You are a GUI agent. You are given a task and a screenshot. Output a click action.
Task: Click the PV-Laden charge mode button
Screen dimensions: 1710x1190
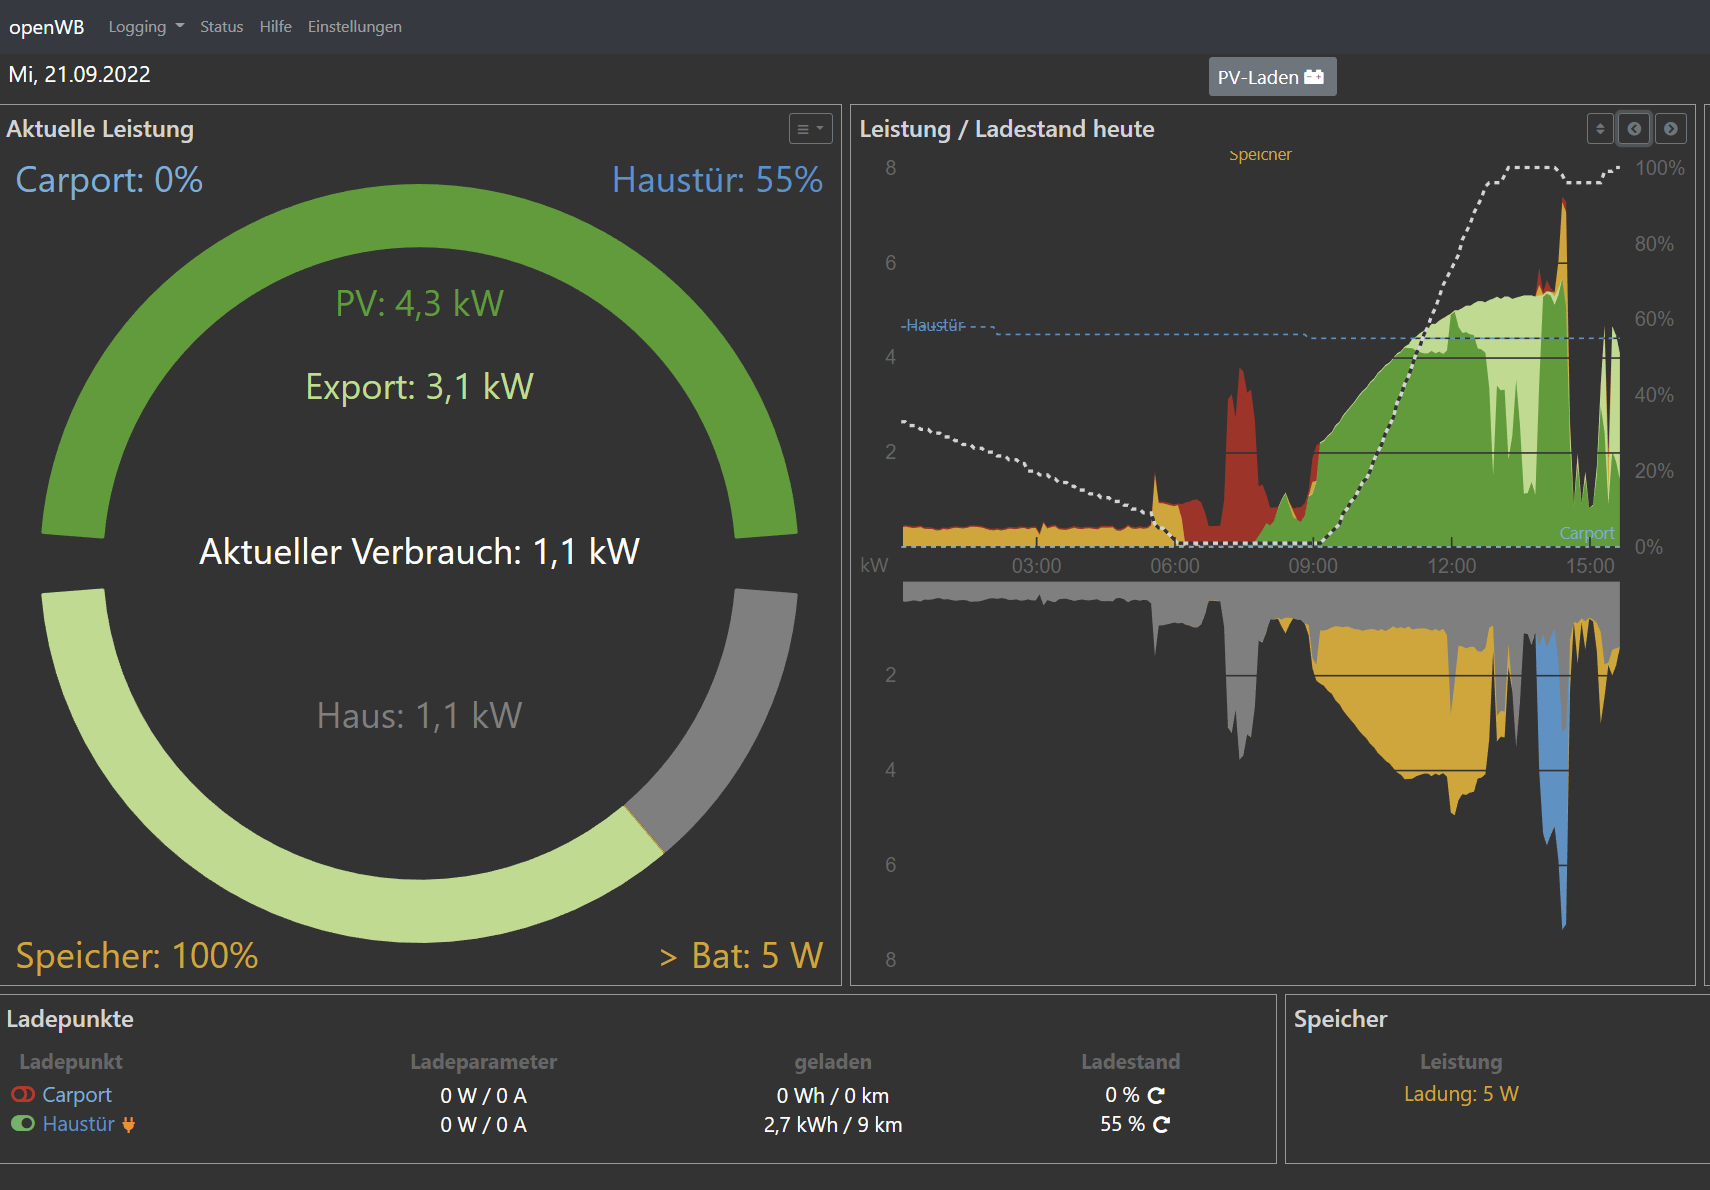pos(1260,77)
